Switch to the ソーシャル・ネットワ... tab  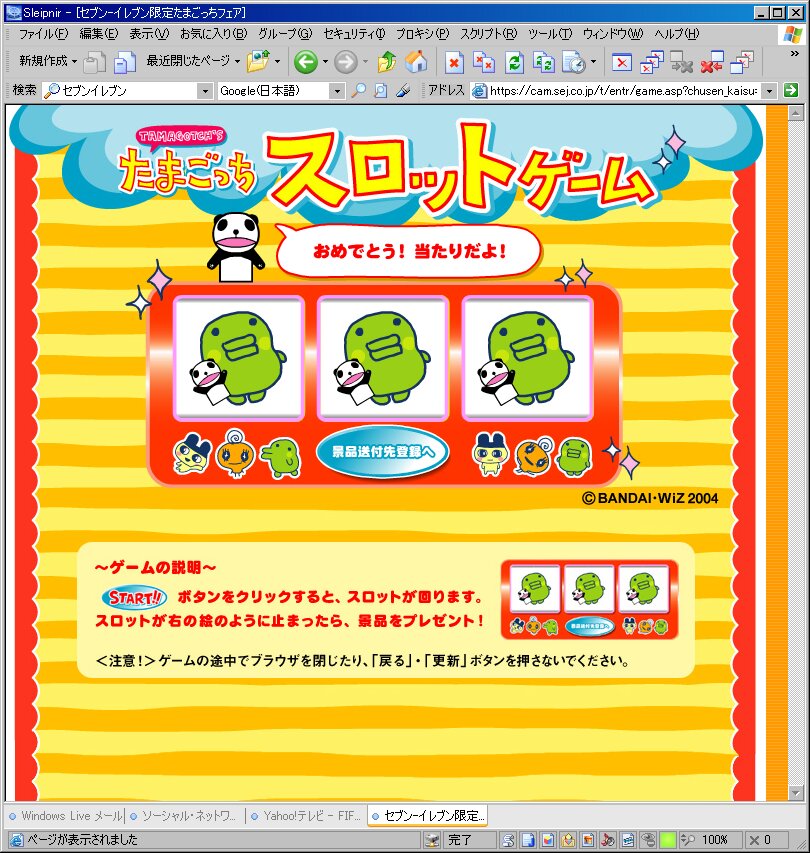186,816
